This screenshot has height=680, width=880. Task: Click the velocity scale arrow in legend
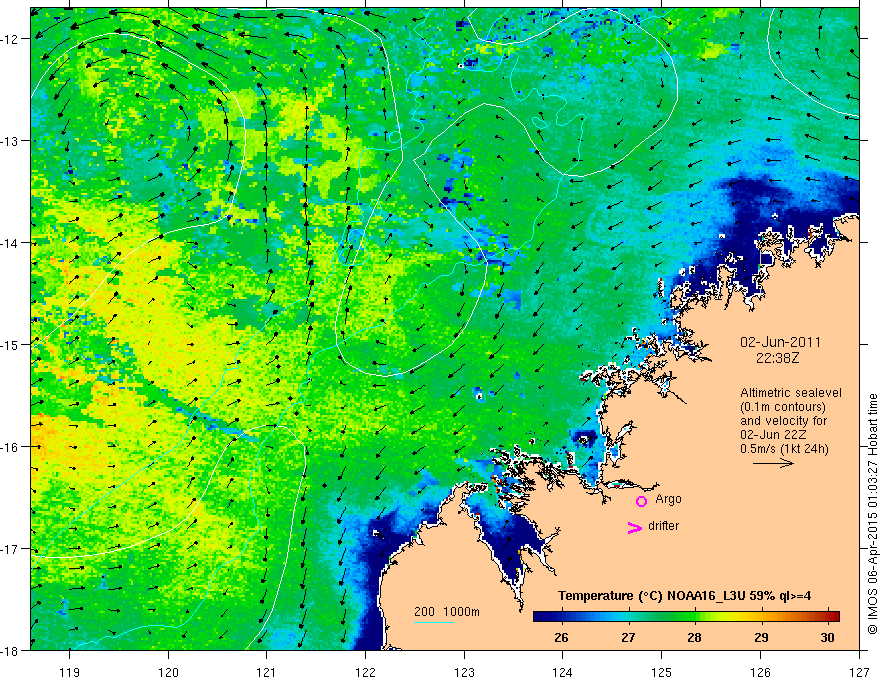click(773, 463)
